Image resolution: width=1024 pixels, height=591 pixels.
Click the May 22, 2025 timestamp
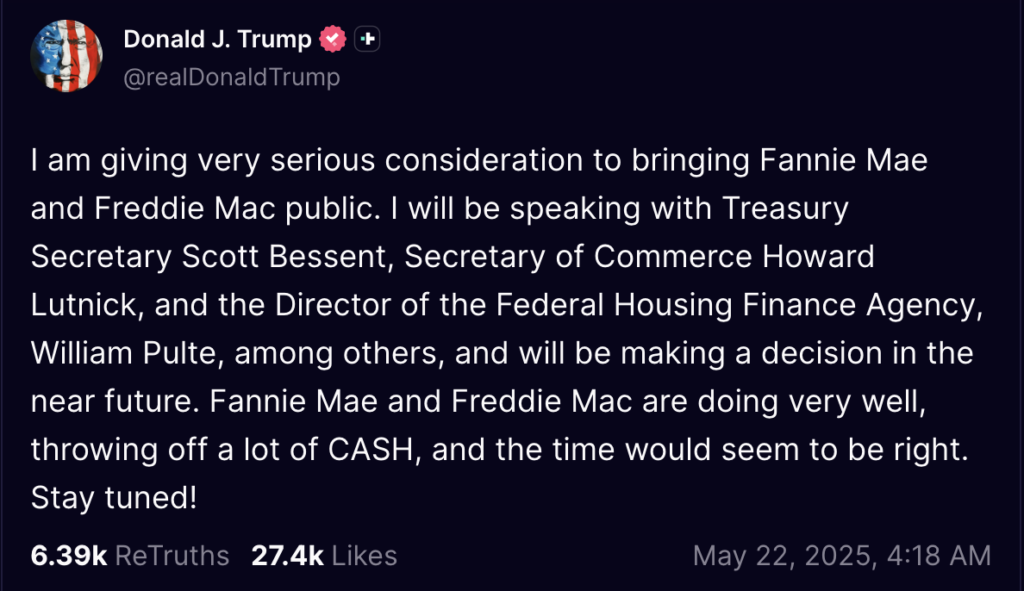[x=842, y=556]
